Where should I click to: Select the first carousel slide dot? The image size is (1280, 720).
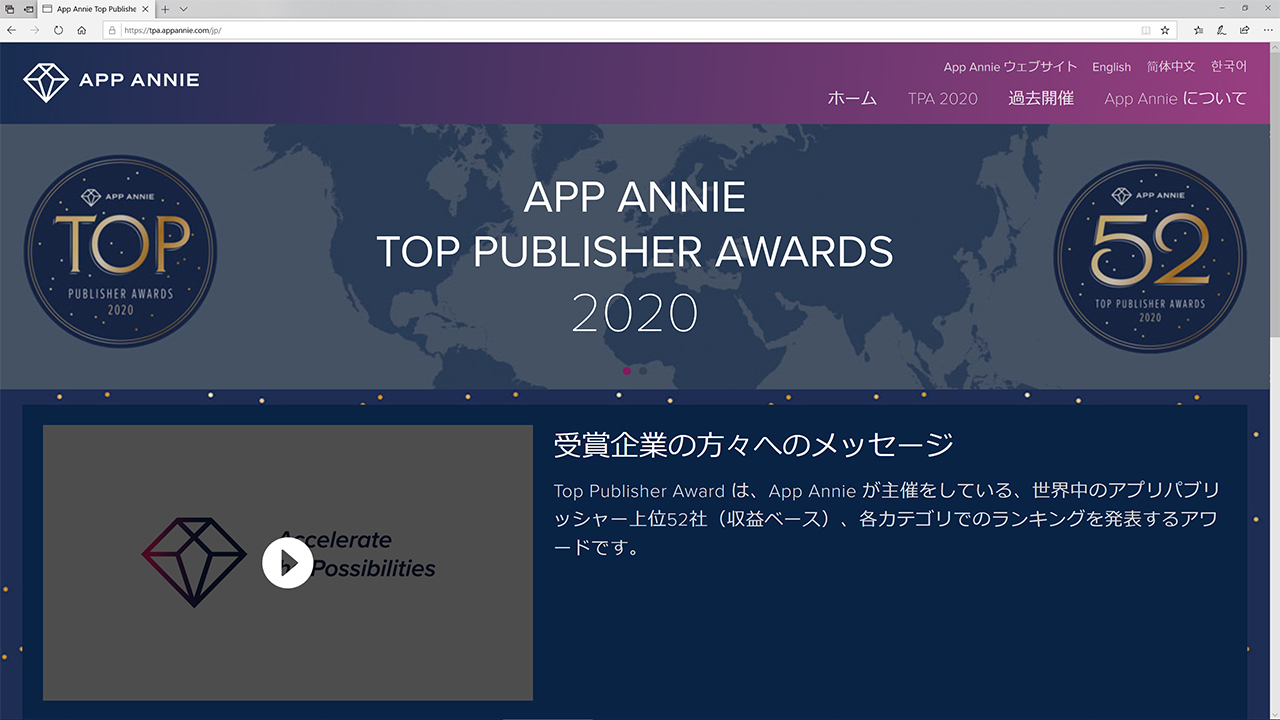[x=627, y=371]
